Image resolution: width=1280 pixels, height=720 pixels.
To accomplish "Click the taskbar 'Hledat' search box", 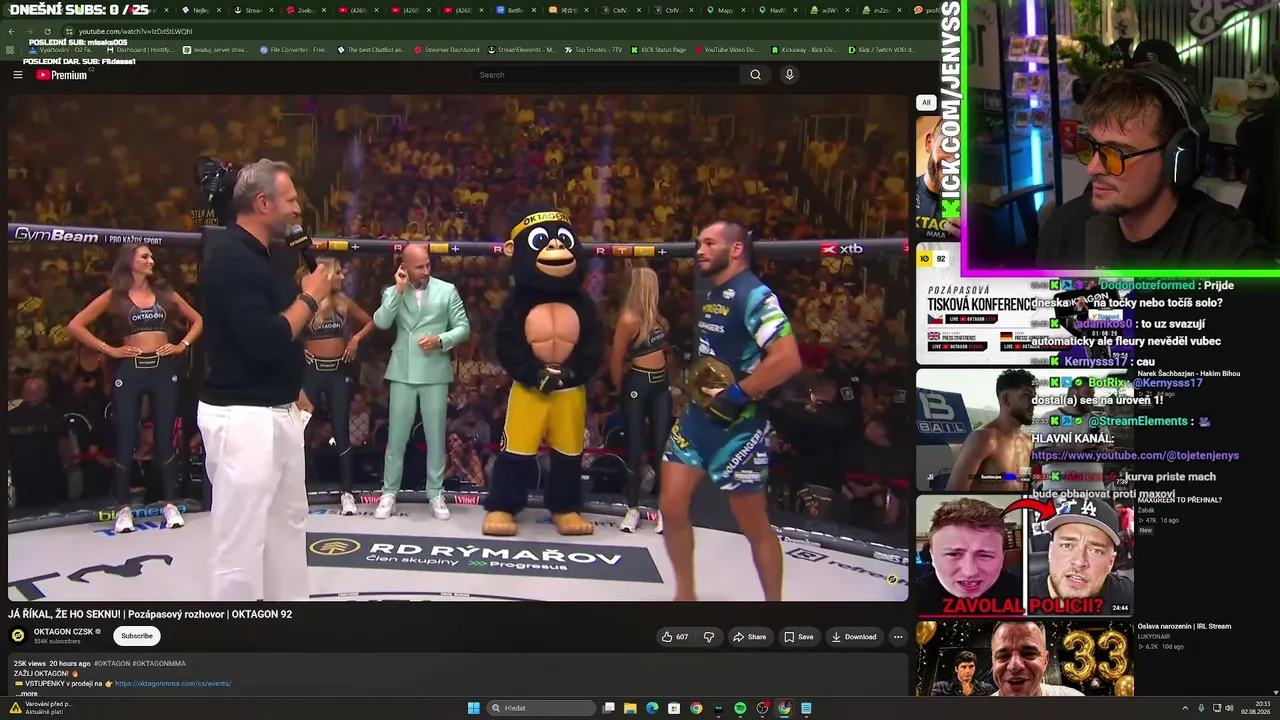I will coord(540,708).
